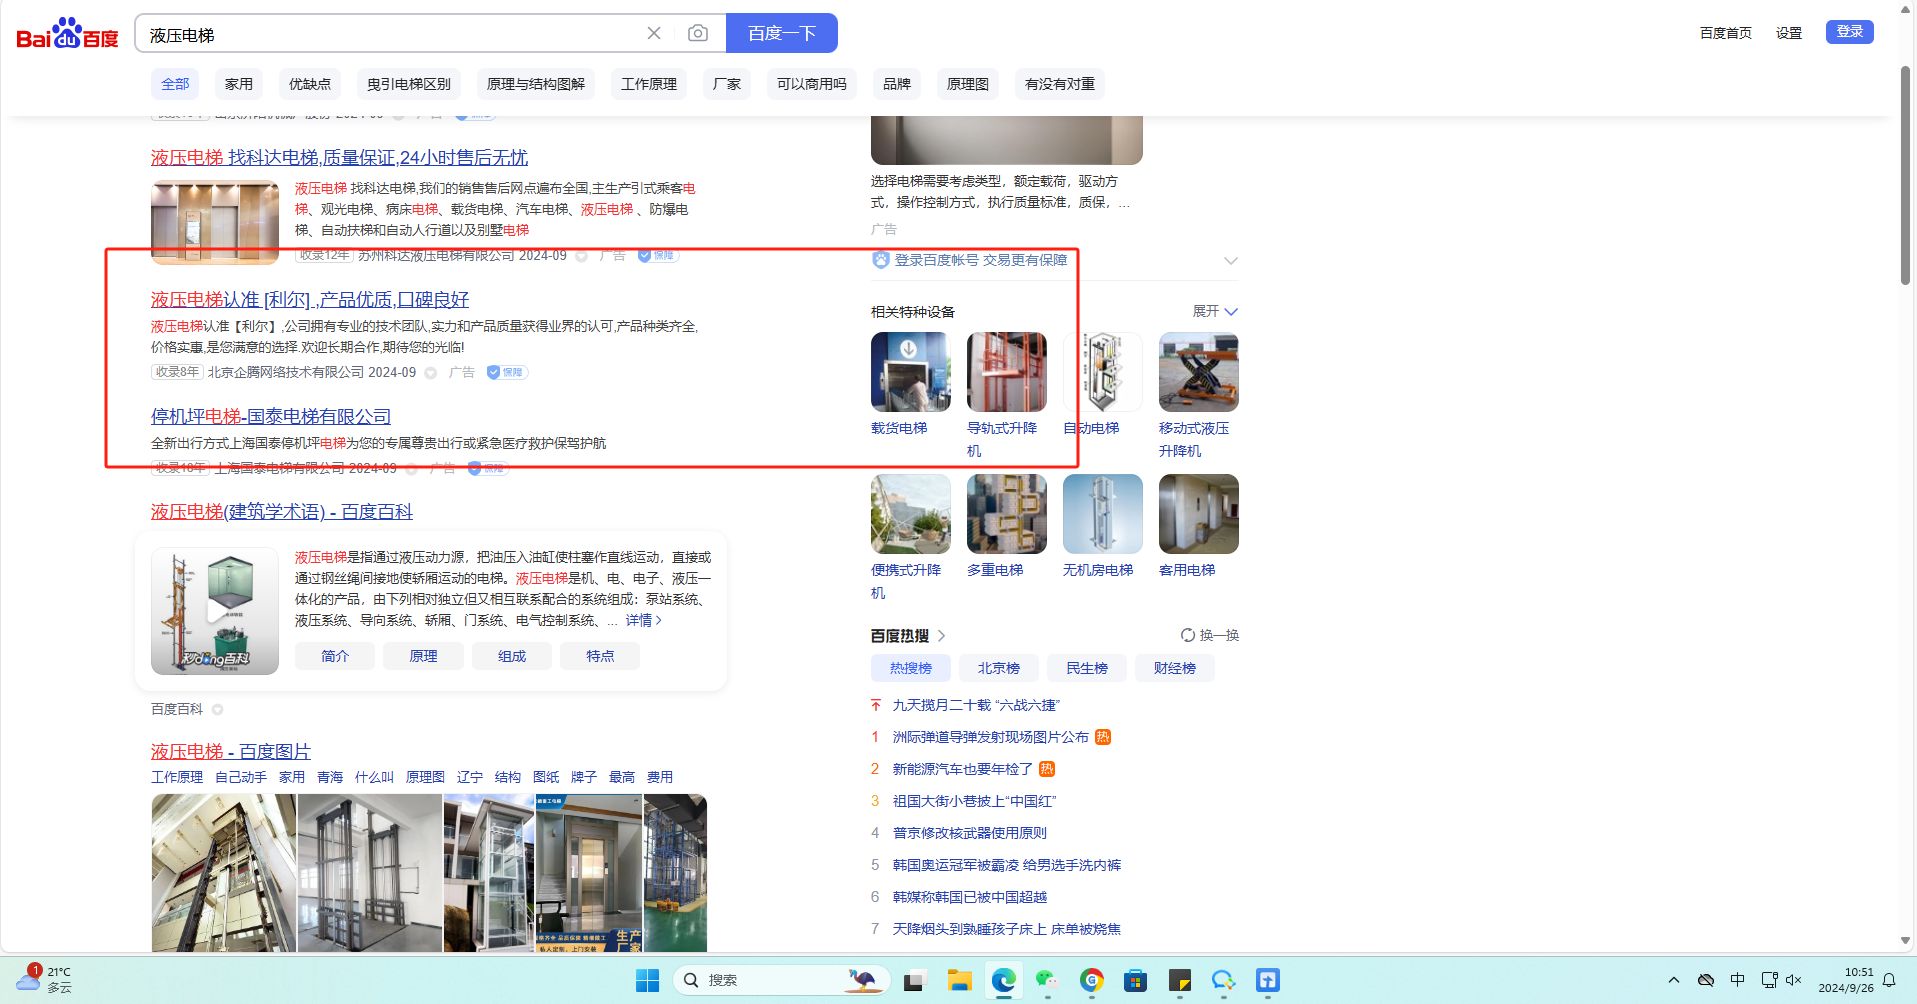Image resolution: width=1917 pixels, height=1004 pixels.
Task: Select 自己动手 image category link
Action: point(241,777)
